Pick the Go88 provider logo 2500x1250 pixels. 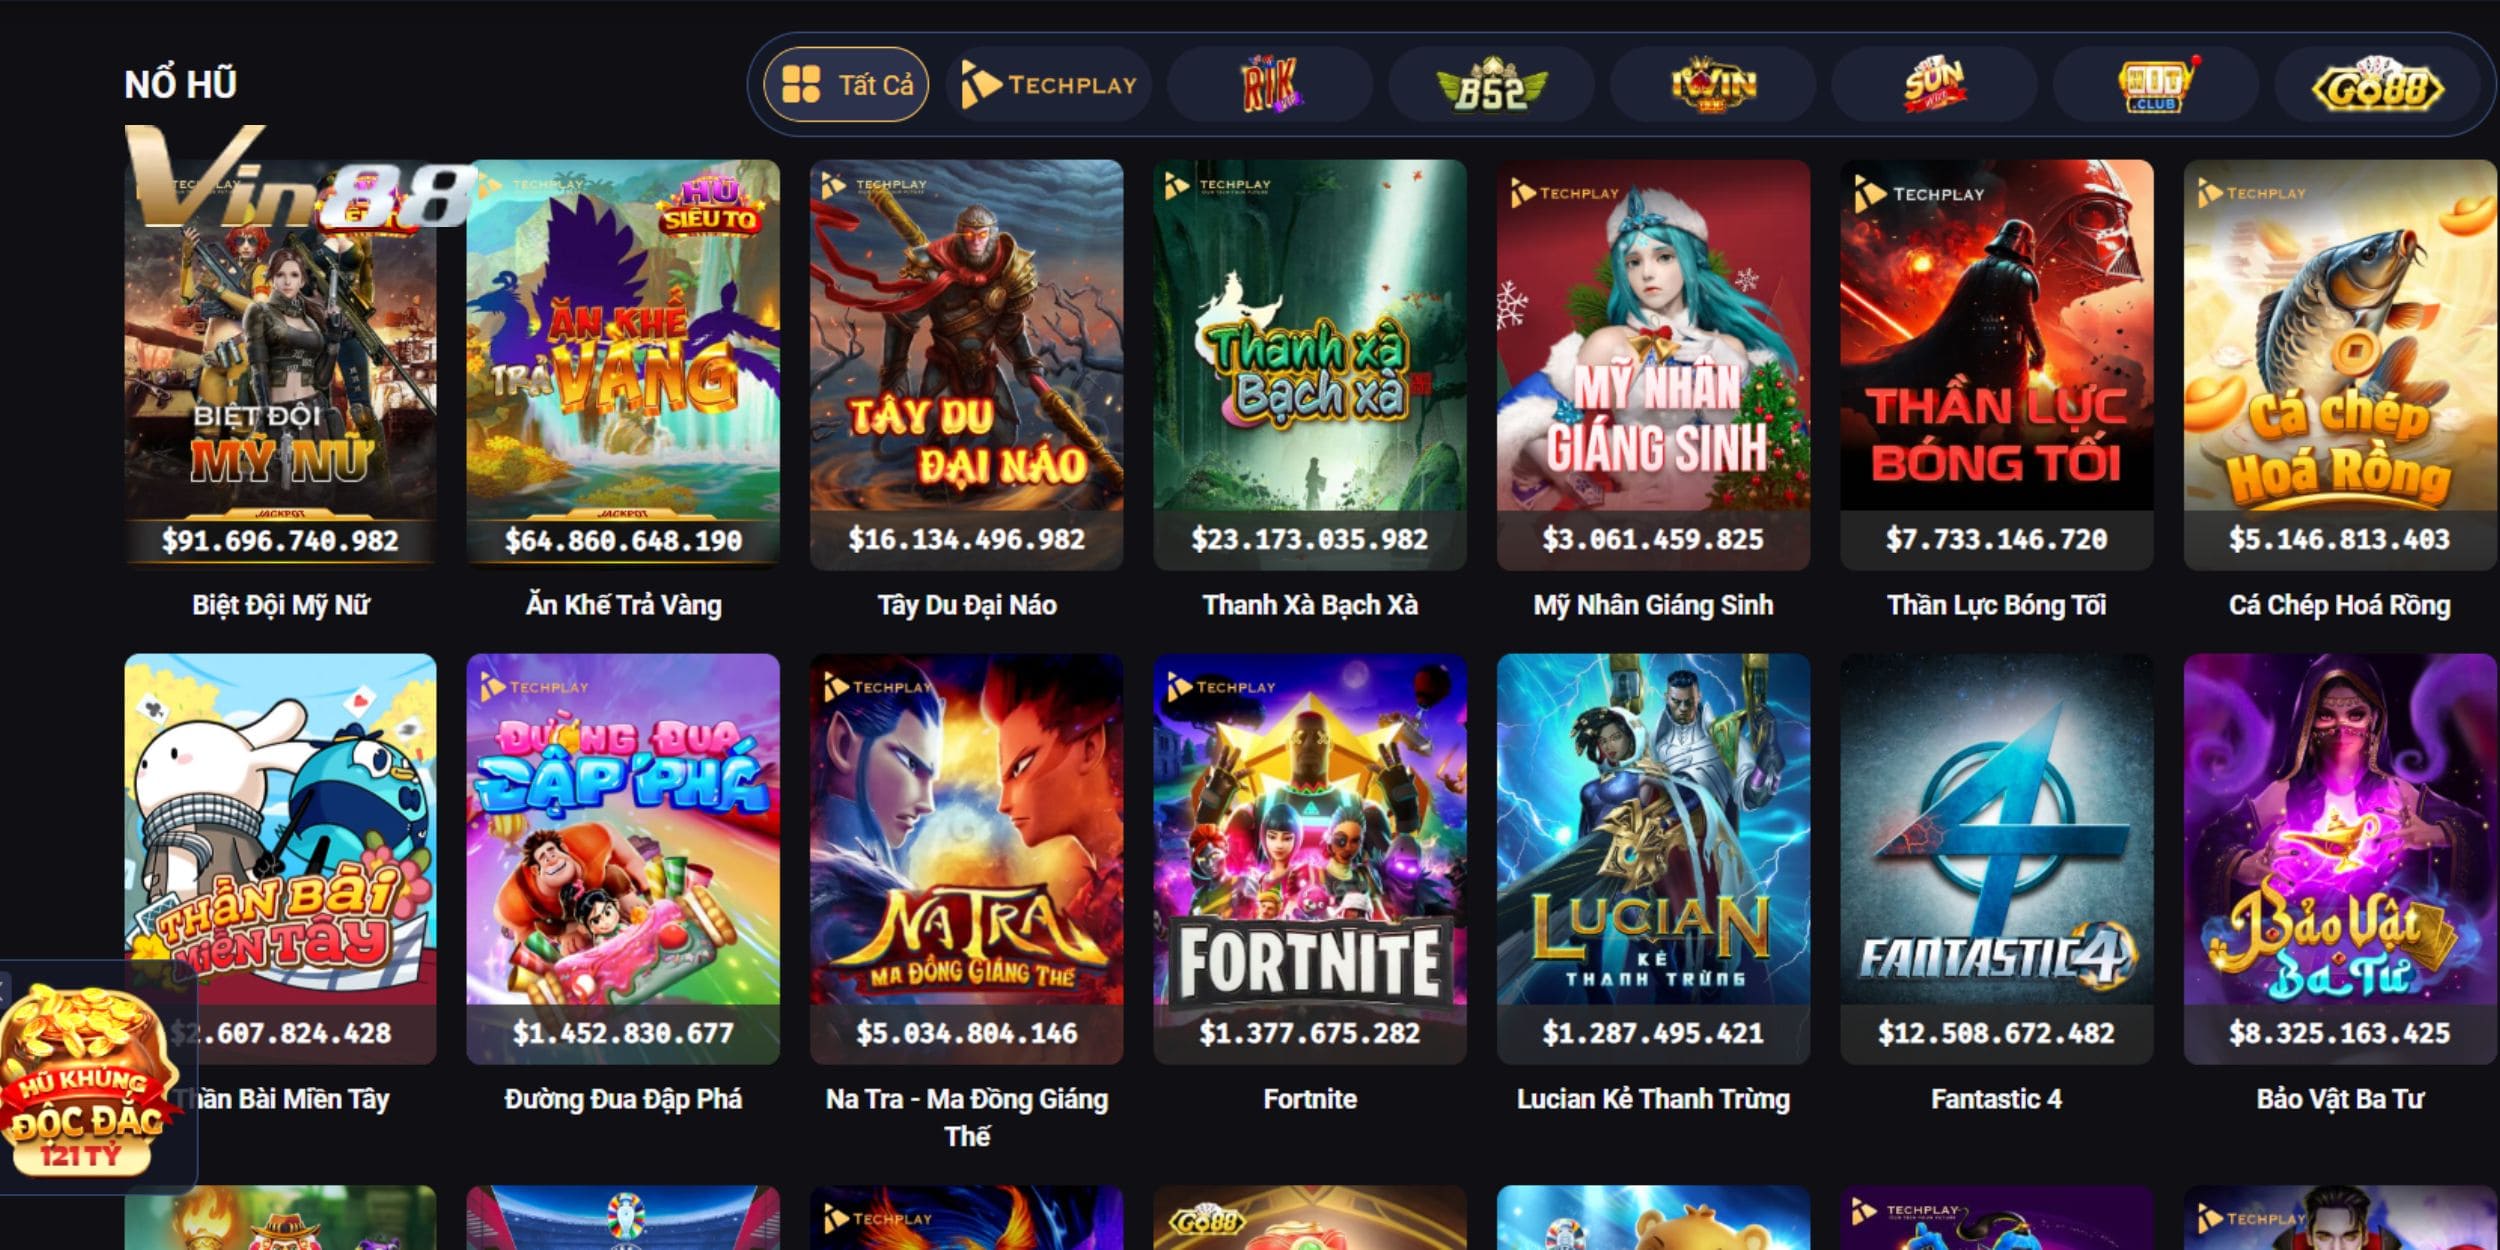(x=2377, y=85)
